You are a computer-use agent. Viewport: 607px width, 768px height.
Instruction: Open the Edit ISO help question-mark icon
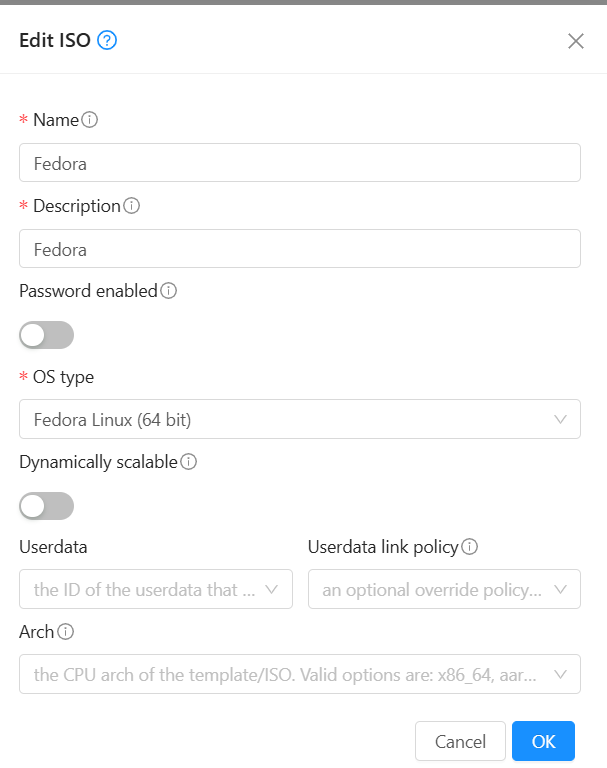[x=107, y=40]
